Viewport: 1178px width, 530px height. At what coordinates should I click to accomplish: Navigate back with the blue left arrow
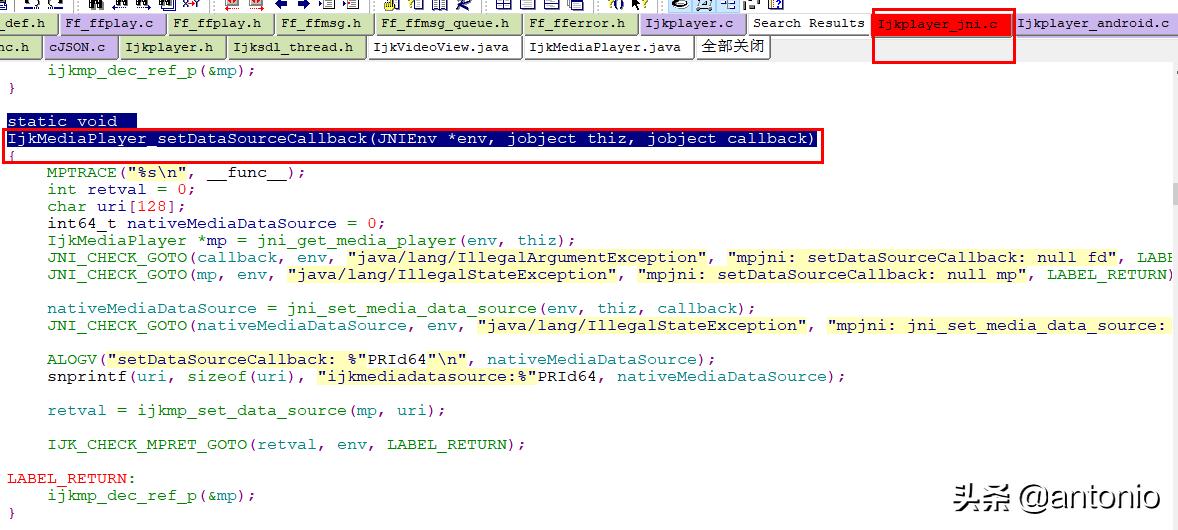(282, 4)
